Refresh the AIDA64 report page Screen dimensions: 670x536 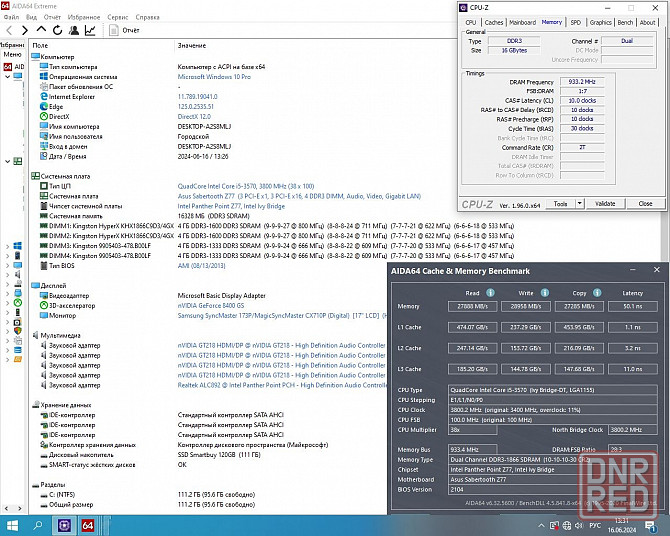(57, 30)
